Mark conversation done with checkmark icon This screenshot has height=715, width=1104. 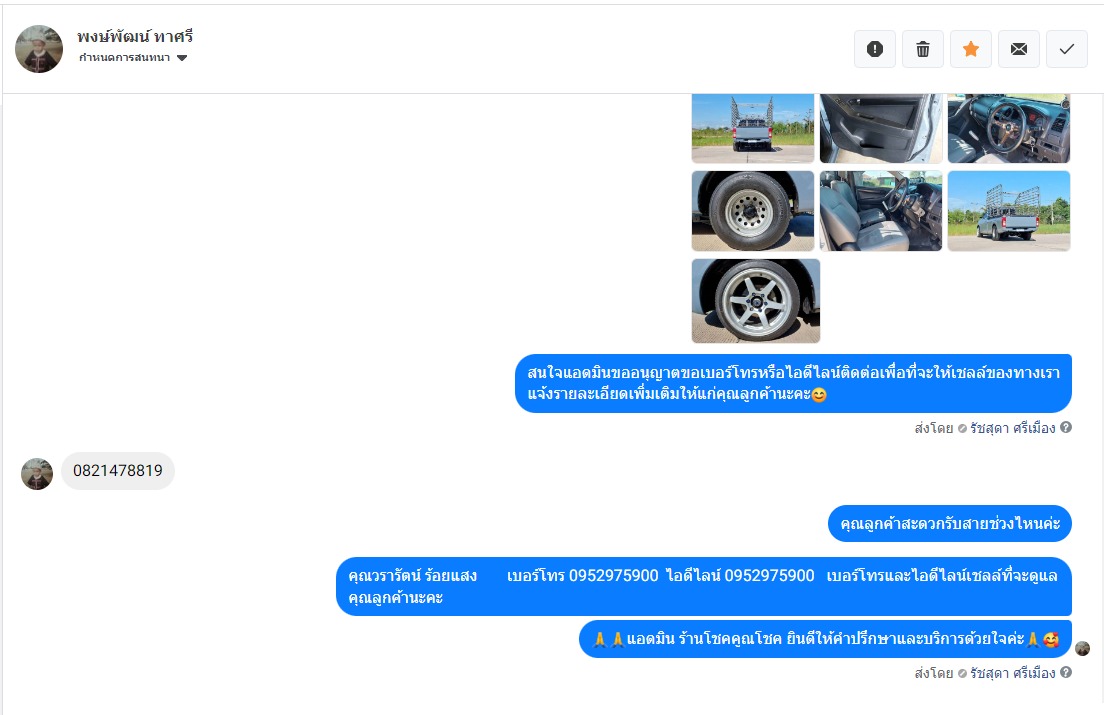pos(1067,49)
